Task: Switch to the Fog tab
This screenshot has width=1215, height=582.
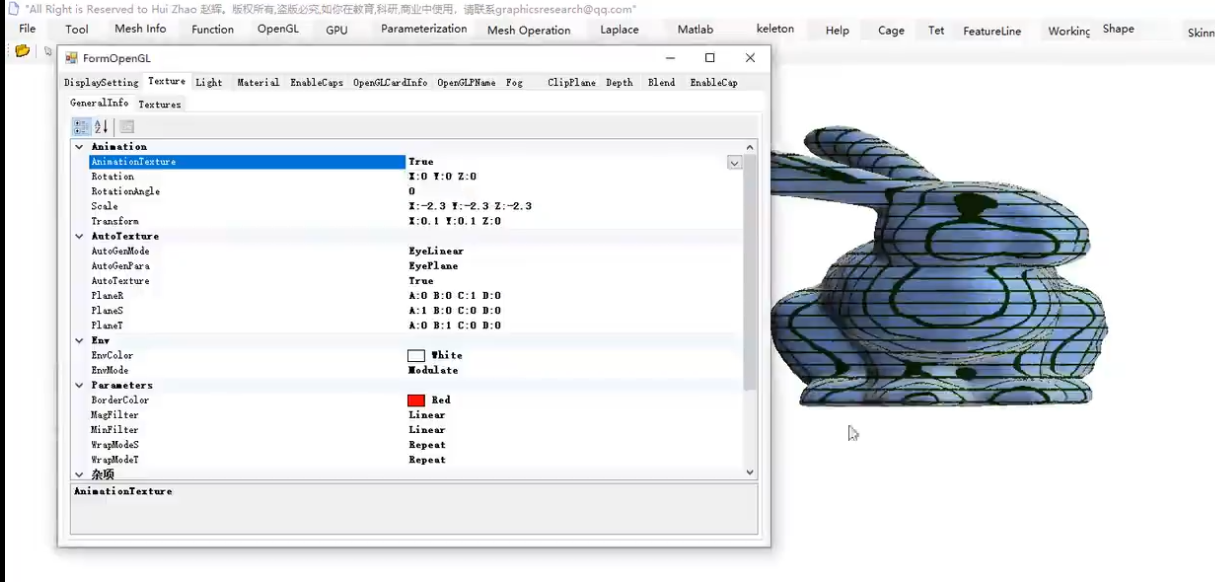Action: (x=514, y=83)
